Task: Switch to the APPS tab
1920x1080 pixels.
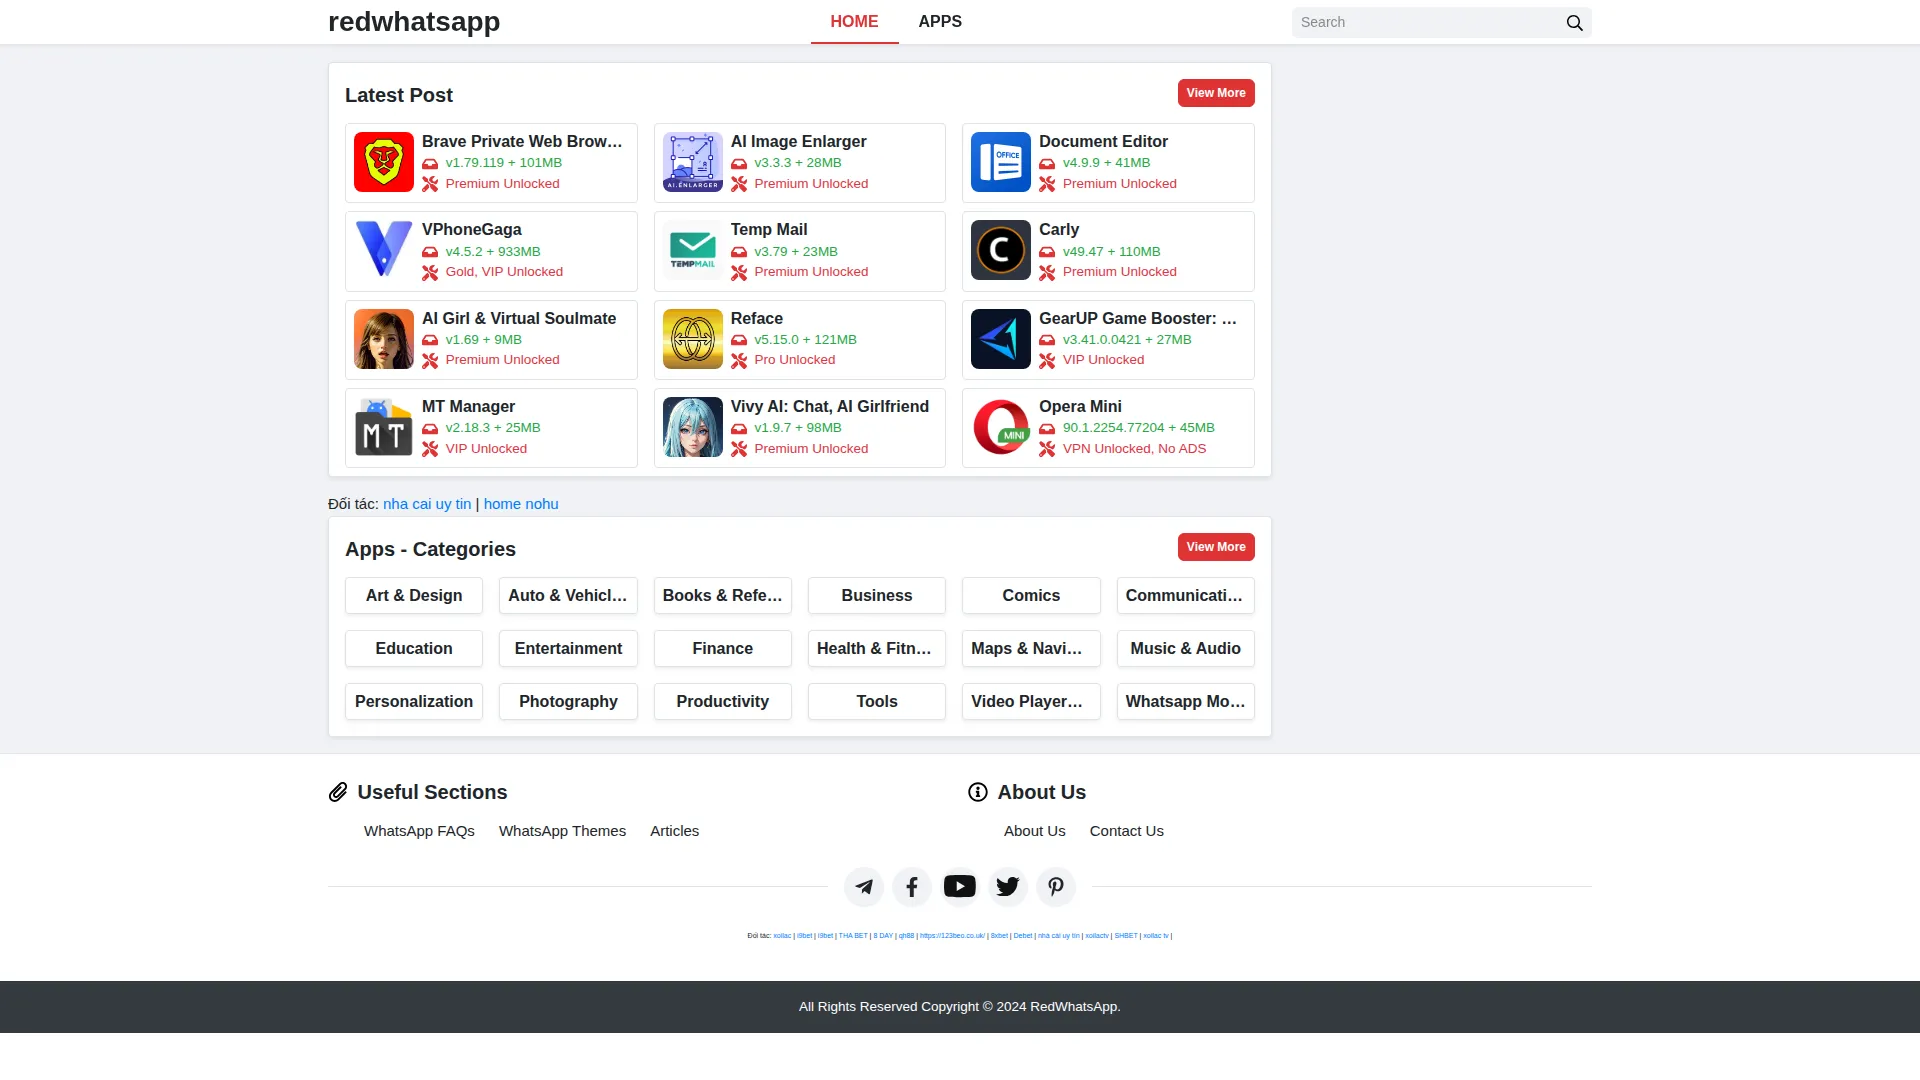Action: point(940,22)
